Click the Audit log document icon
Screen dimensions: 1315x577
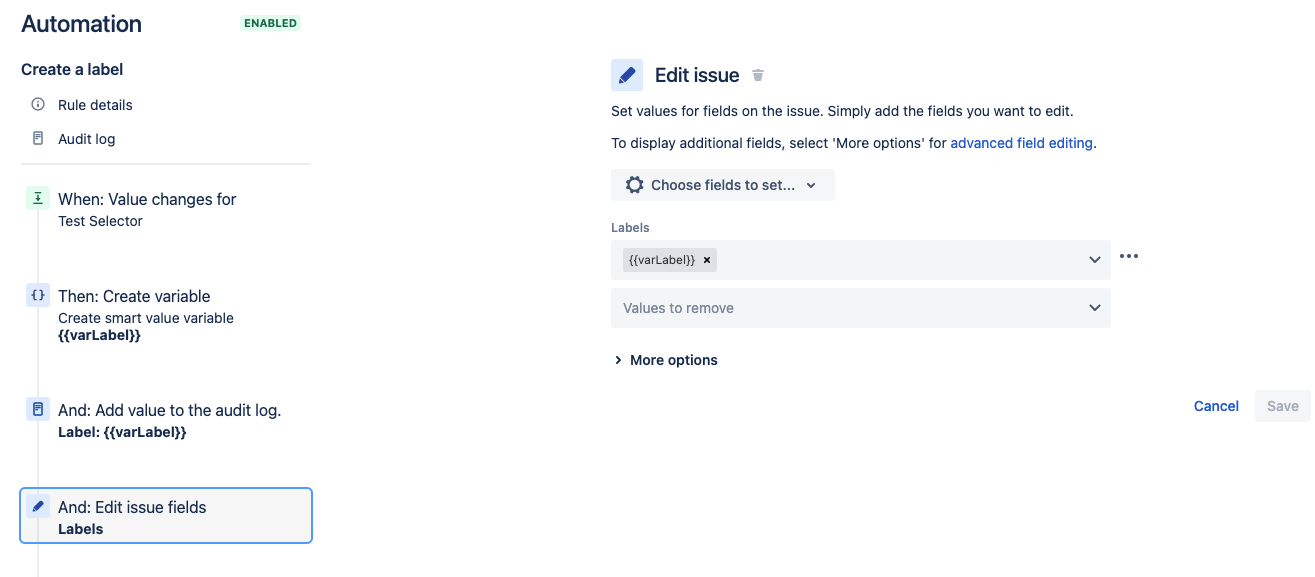[38, 138]
